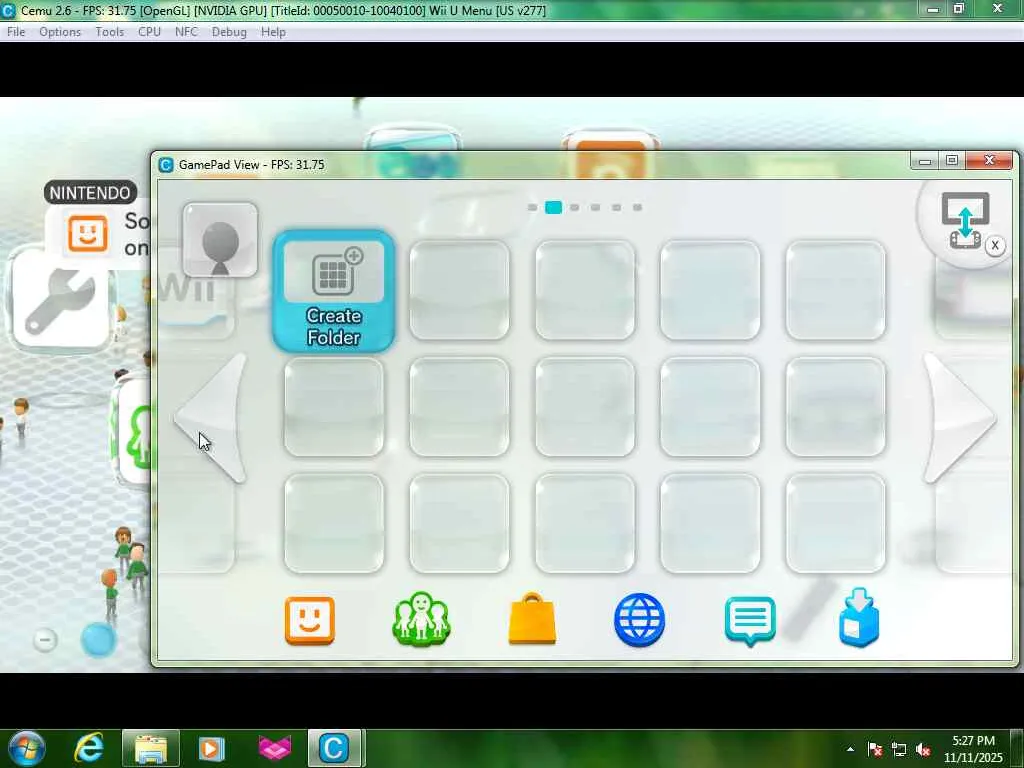This screenshot has width=1024, height=768.
Task: Open Action Center flag tray icon
Action: click(x=875, y=749)
